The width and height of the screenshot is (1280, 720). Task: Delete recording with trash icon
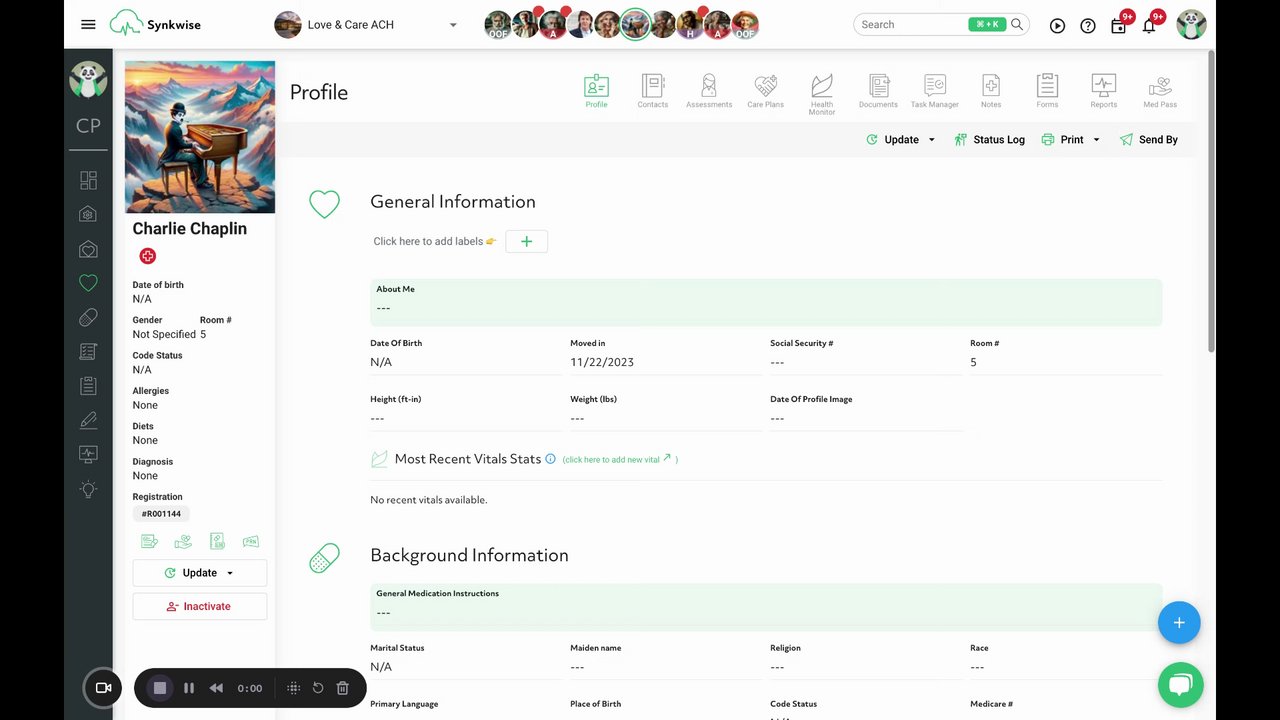click(x=342, y=688)
